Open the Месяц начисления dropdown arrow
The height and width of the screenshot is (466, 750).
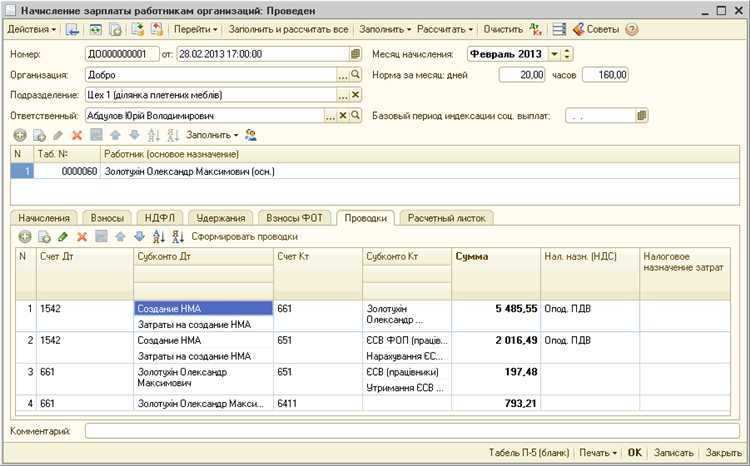555,54
